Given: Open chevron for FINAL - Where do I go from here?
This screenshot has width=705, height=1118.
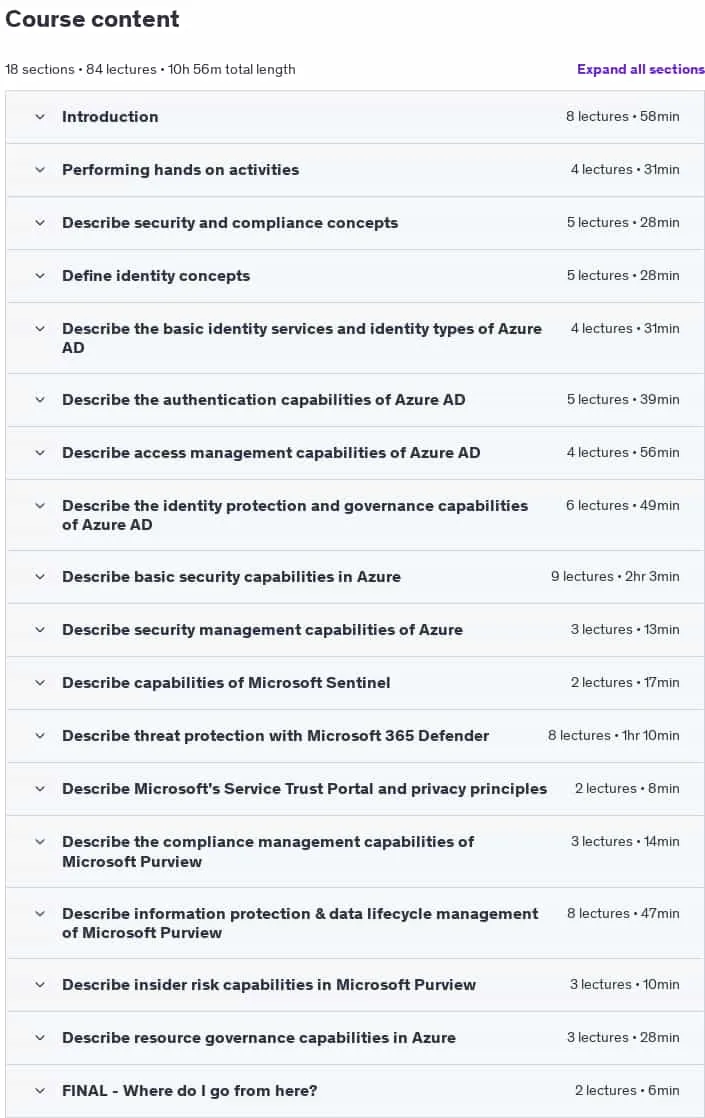Looking at the screenshot, I should 40,1091.
